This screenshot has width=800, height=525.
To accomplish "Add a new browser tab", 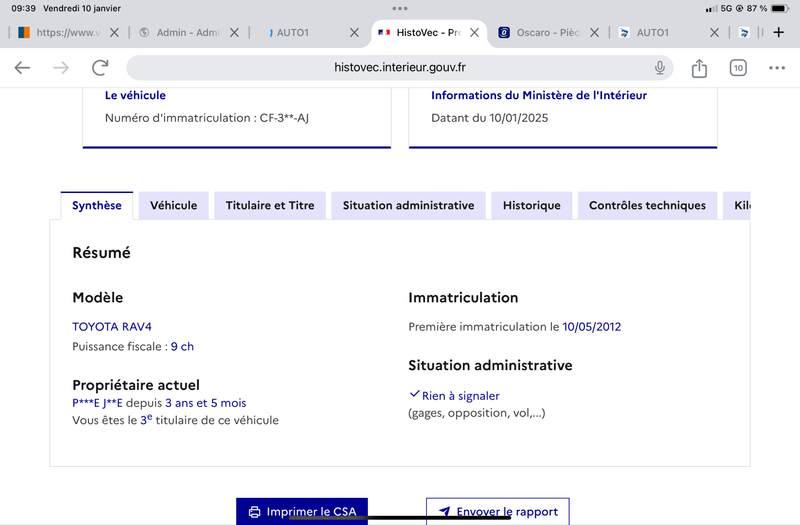I will click(779, 33).
